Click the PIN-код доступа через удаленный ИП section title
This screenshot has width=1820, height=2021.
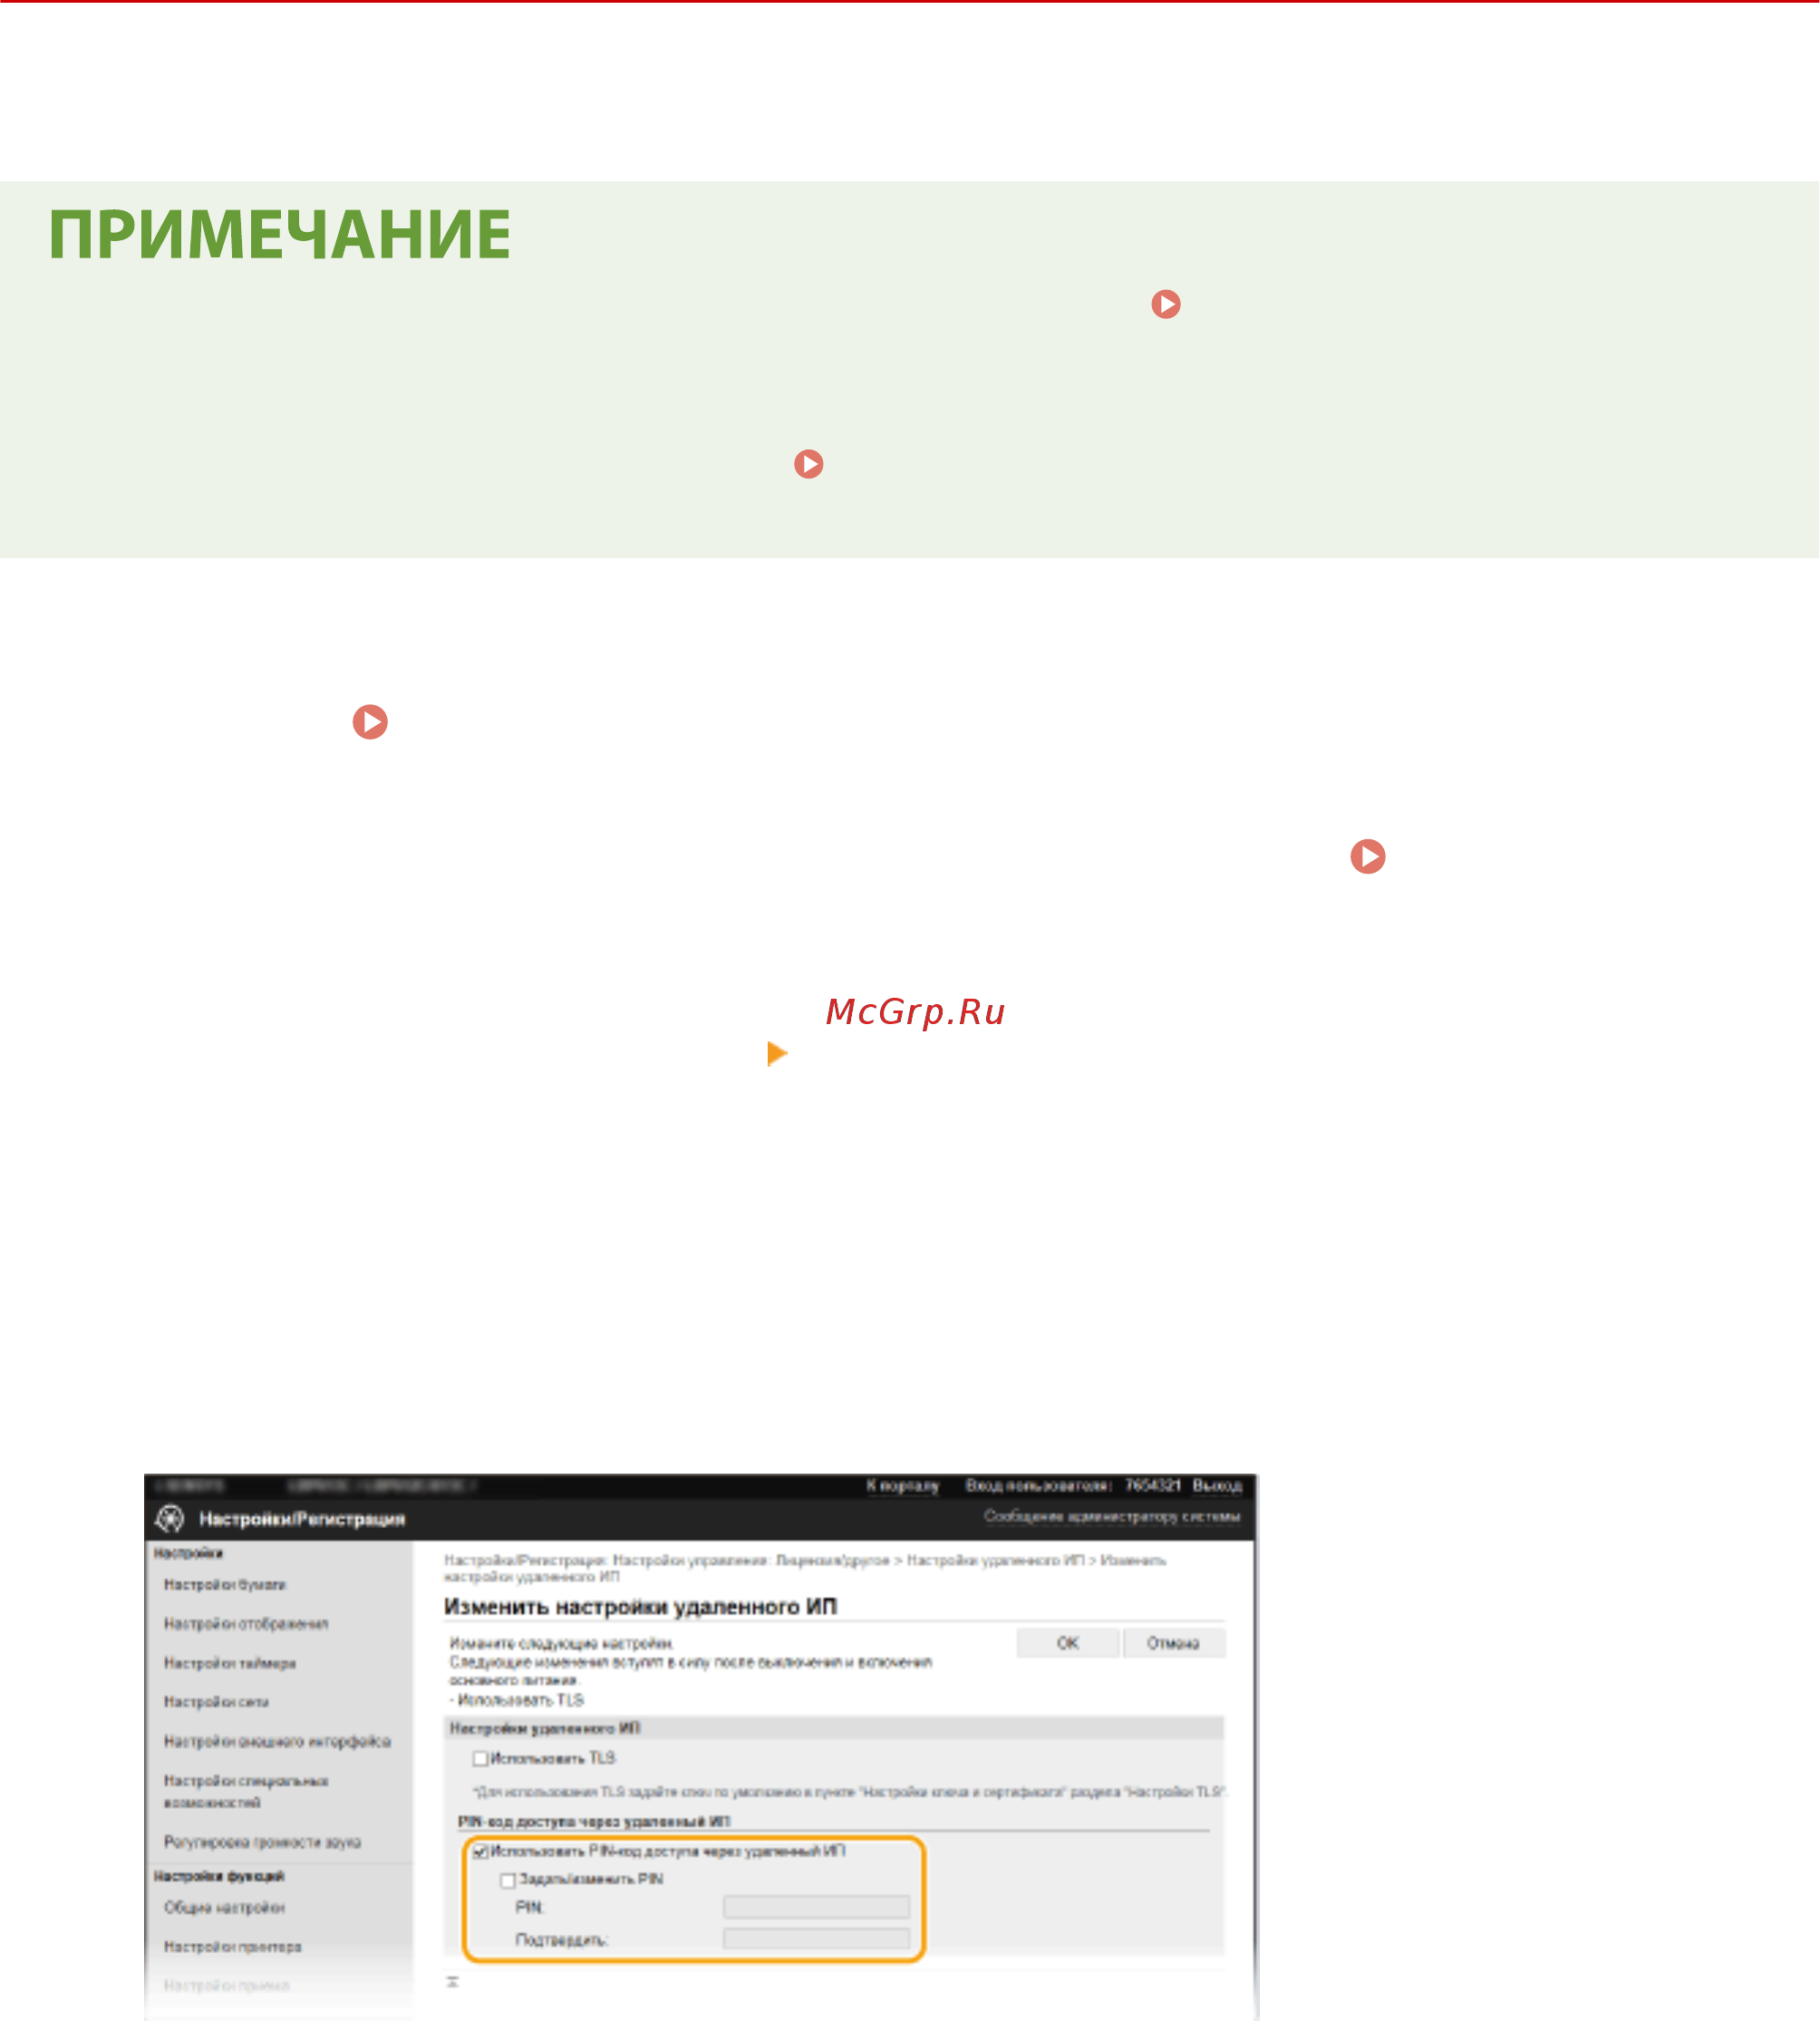coord(594,1821)
